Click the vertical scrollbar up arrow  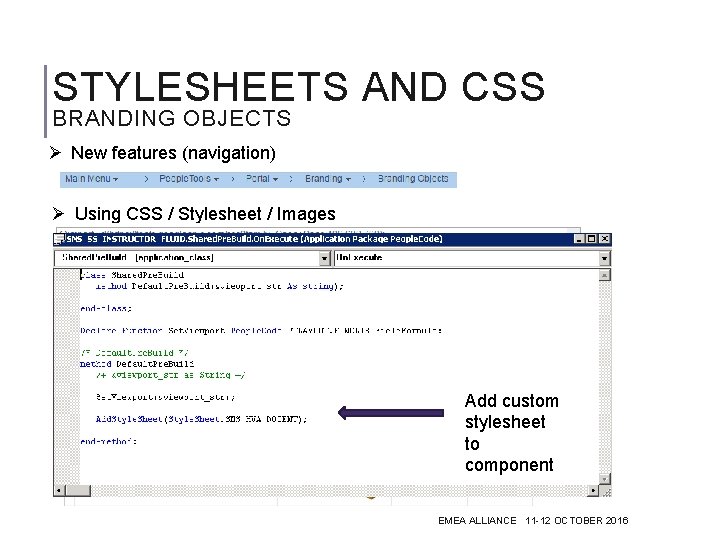(605, 275)
